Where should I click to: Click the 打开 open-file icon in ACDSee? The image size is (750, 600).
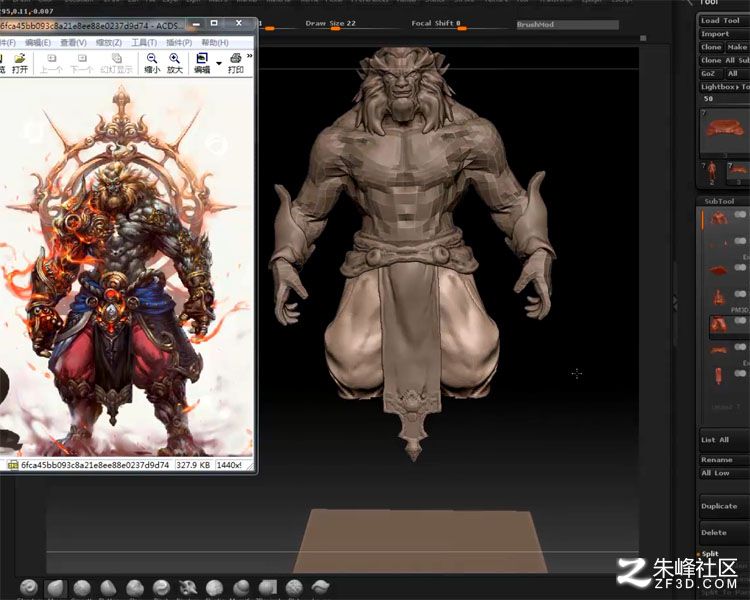(20, 63)
